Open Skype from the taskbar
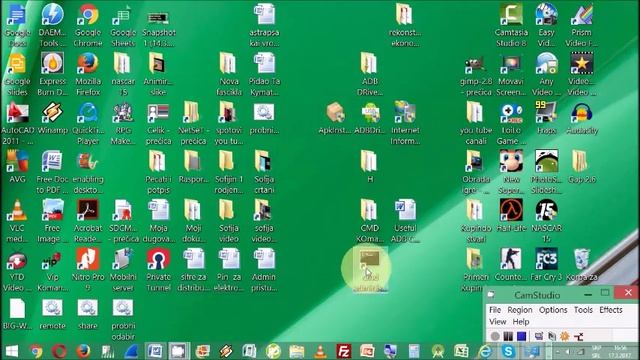The width and height of the screenshot is (640, 360). (x=508, y=351)
